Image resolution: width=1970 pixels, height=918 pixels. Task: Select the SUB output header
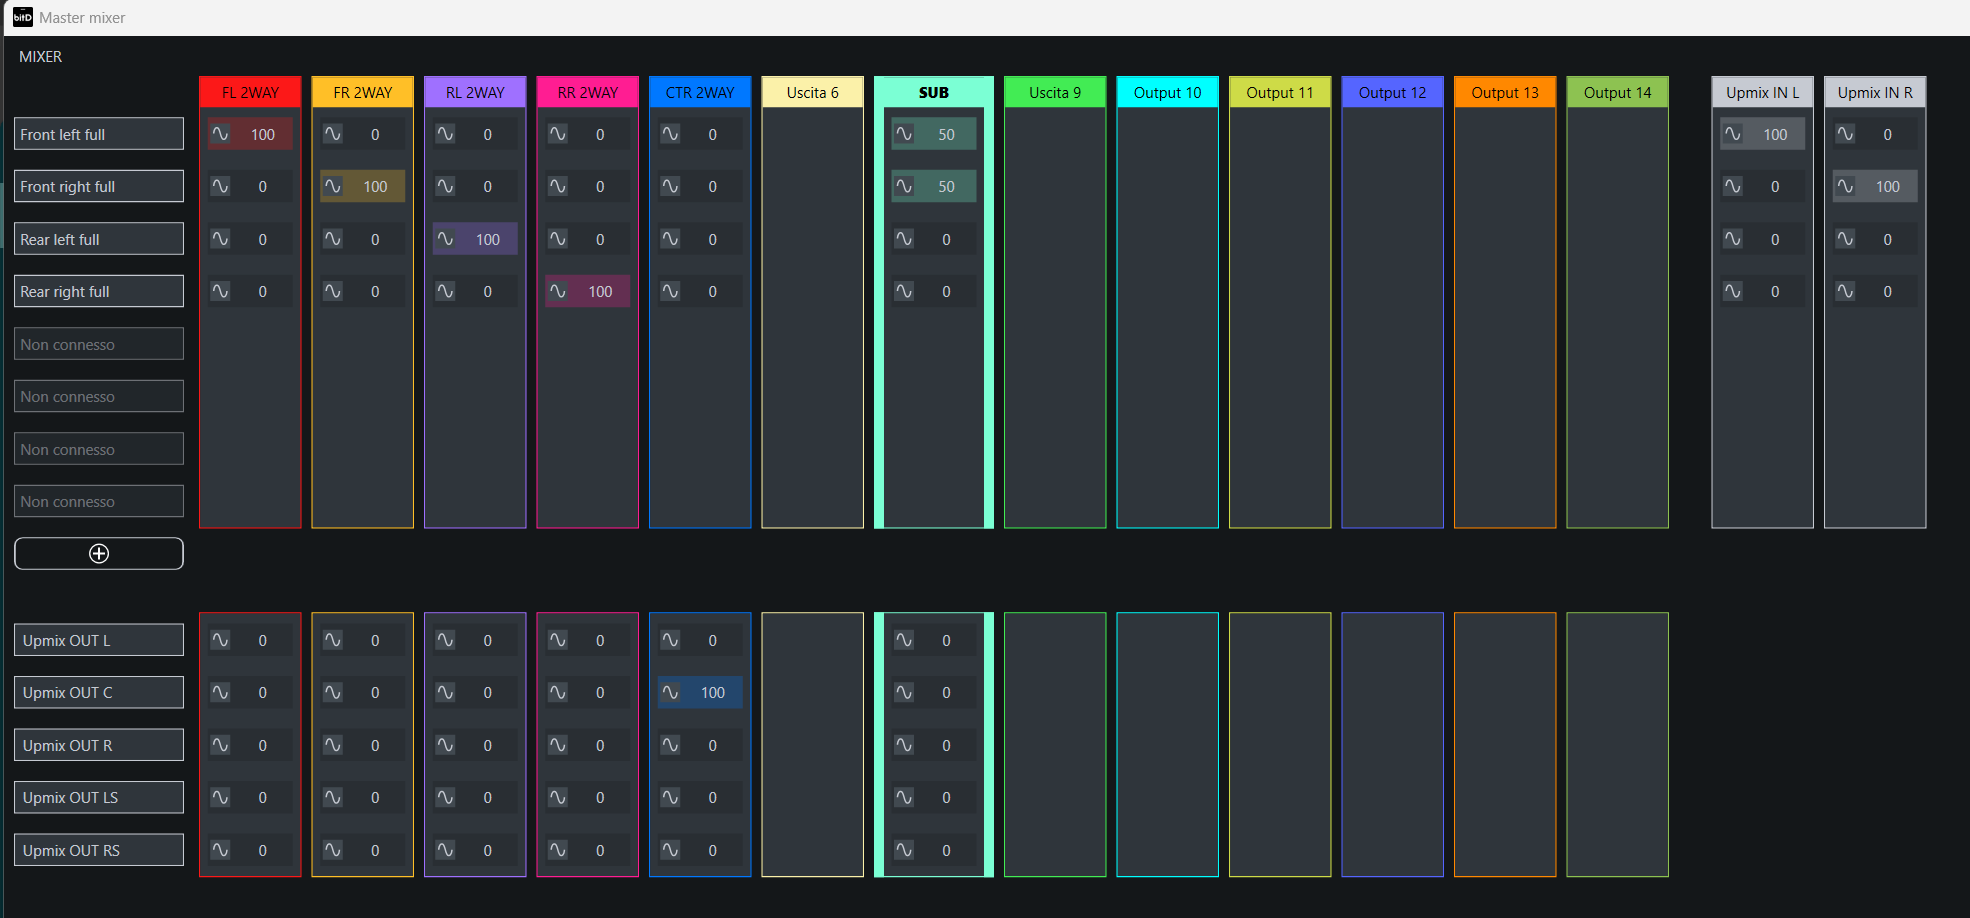point(934,92)
